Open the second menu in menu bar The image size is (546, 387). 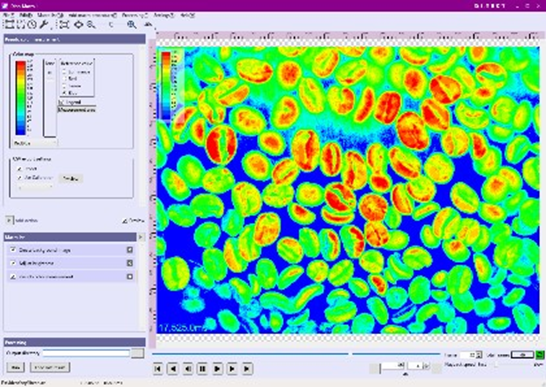(x=26, y=15)
